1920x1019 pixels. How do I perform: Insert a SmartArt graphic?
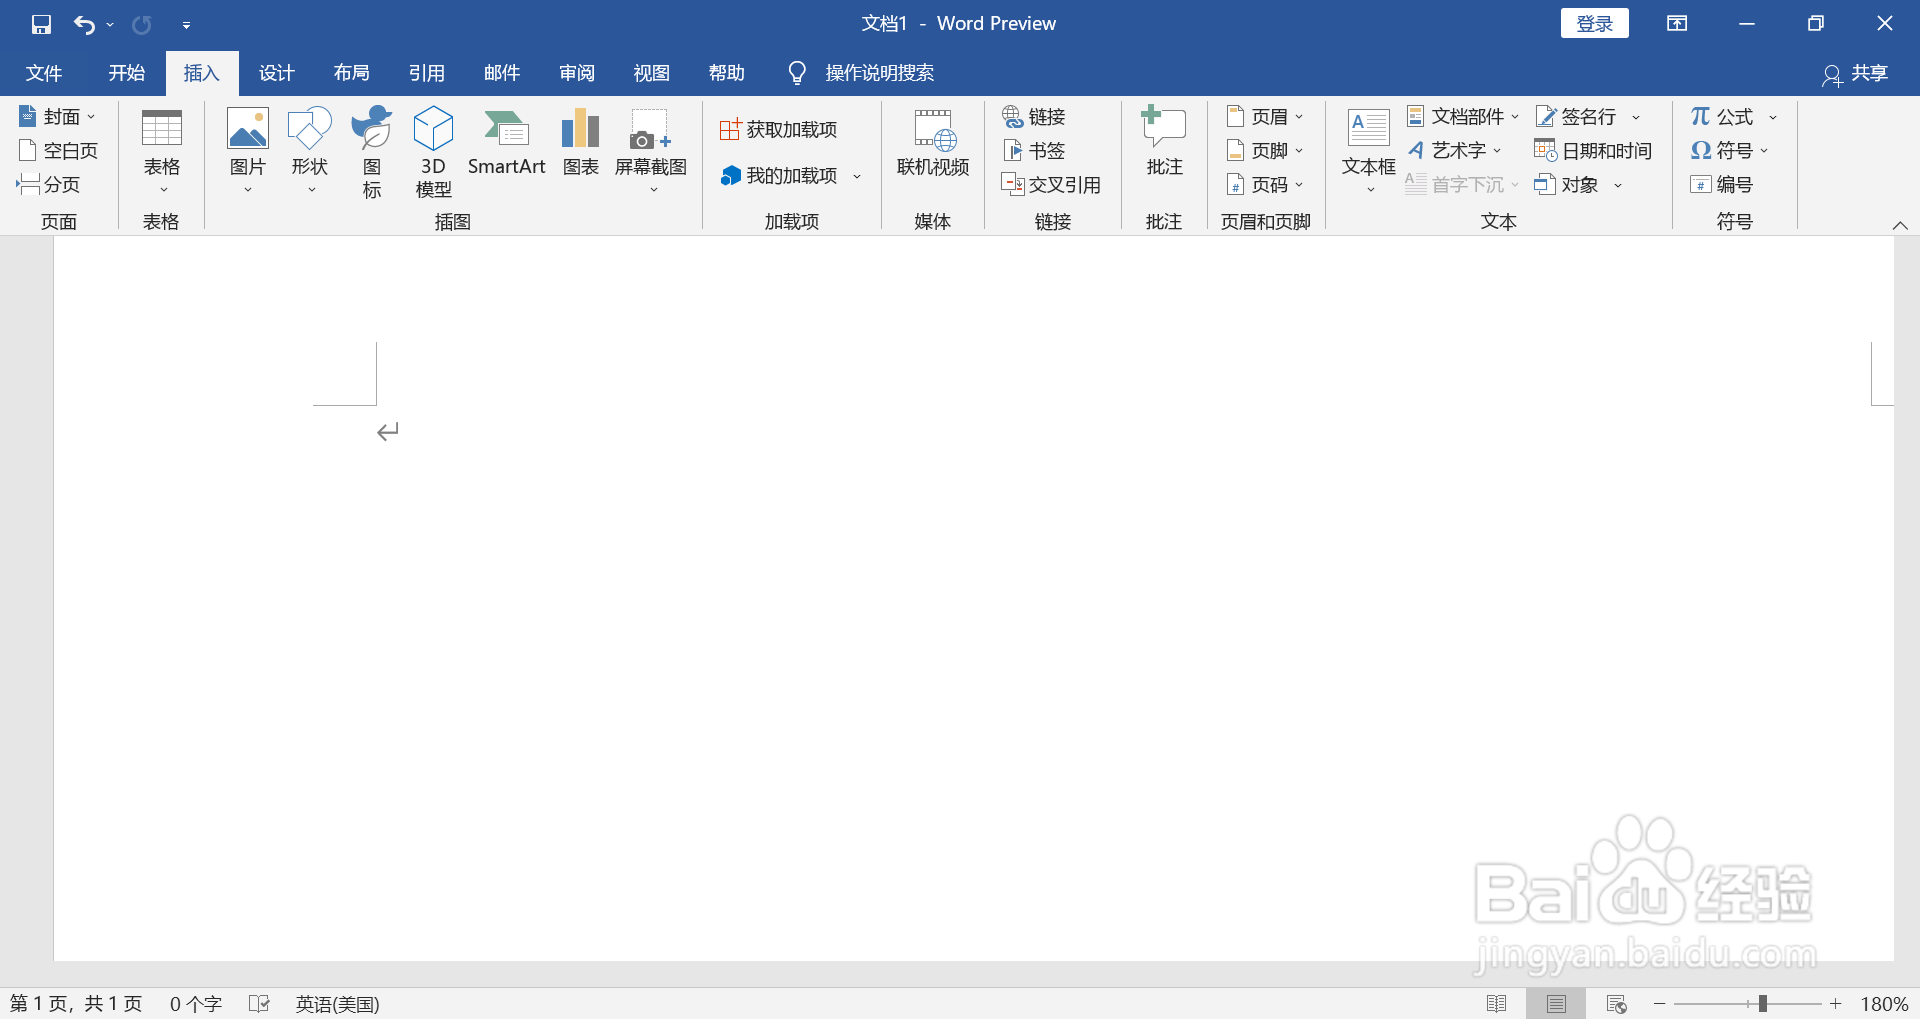pos(506,142)
